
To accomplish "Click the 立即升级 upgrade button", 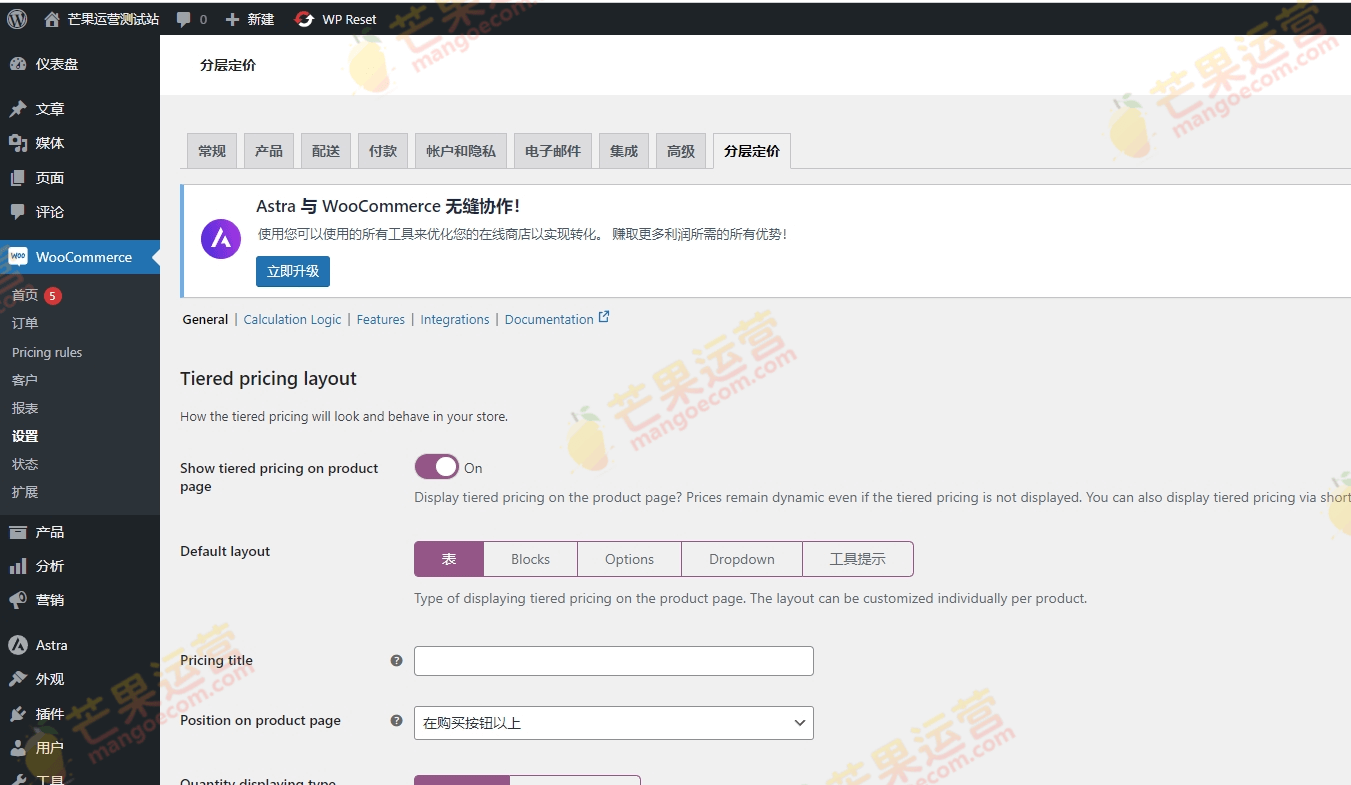I will 292,271.
